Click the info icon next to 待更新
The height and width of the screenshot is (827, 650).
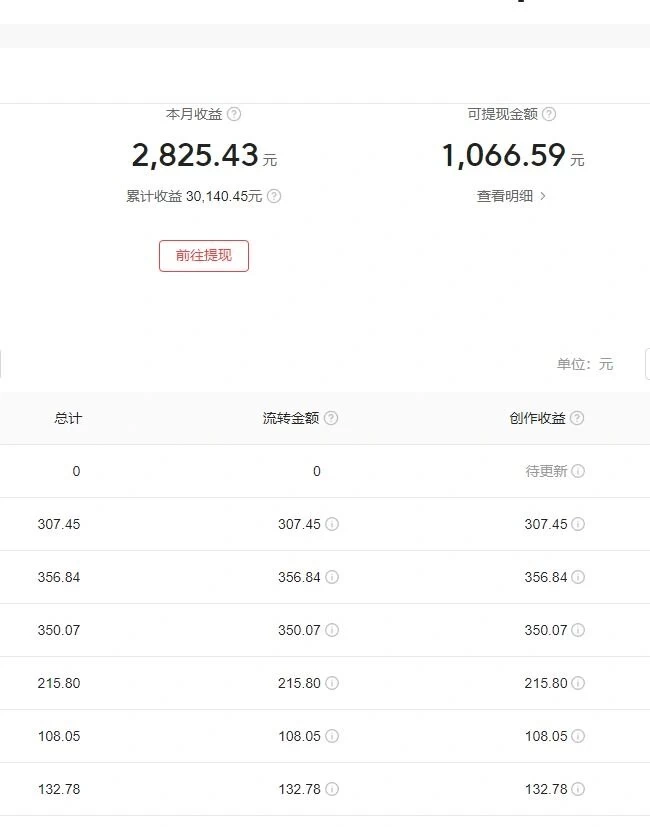point(578,471)
